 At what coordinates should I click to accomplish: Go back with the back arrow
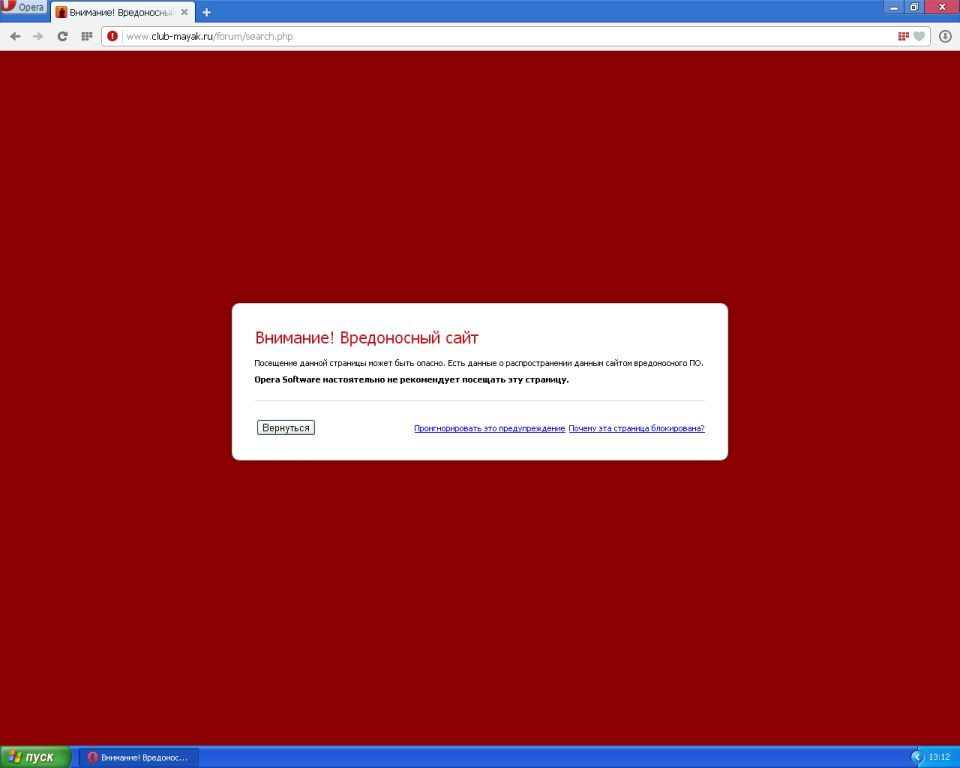point(15,36)
